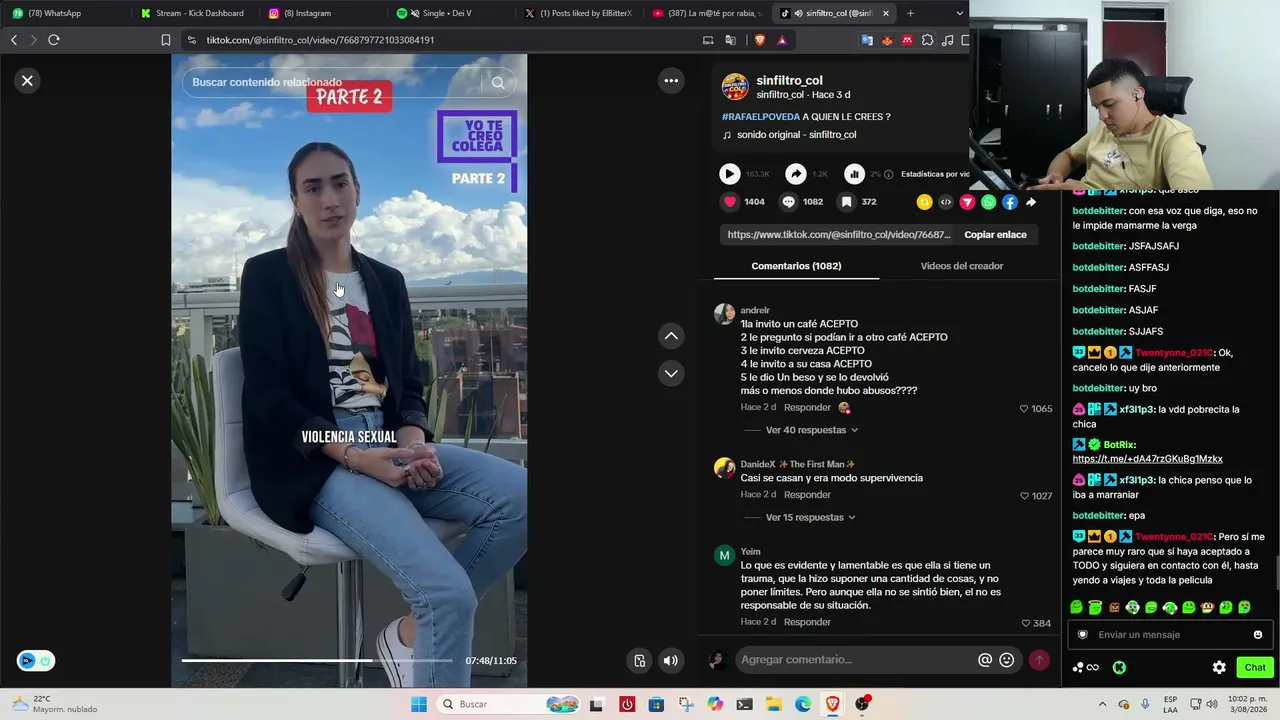Open the three-dot more options menu on the video

tap(671, 81)
